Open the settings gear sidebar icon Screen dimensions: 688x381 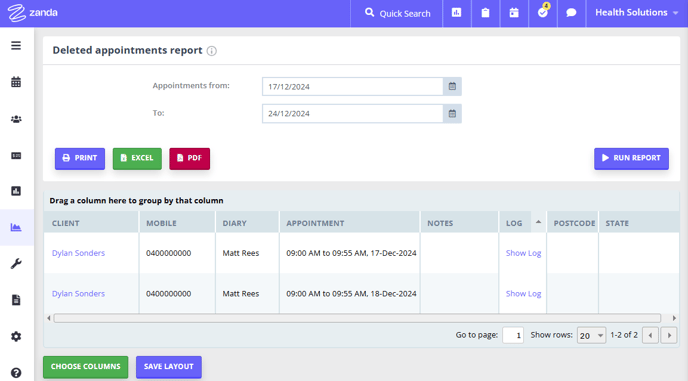pos(16,337)
